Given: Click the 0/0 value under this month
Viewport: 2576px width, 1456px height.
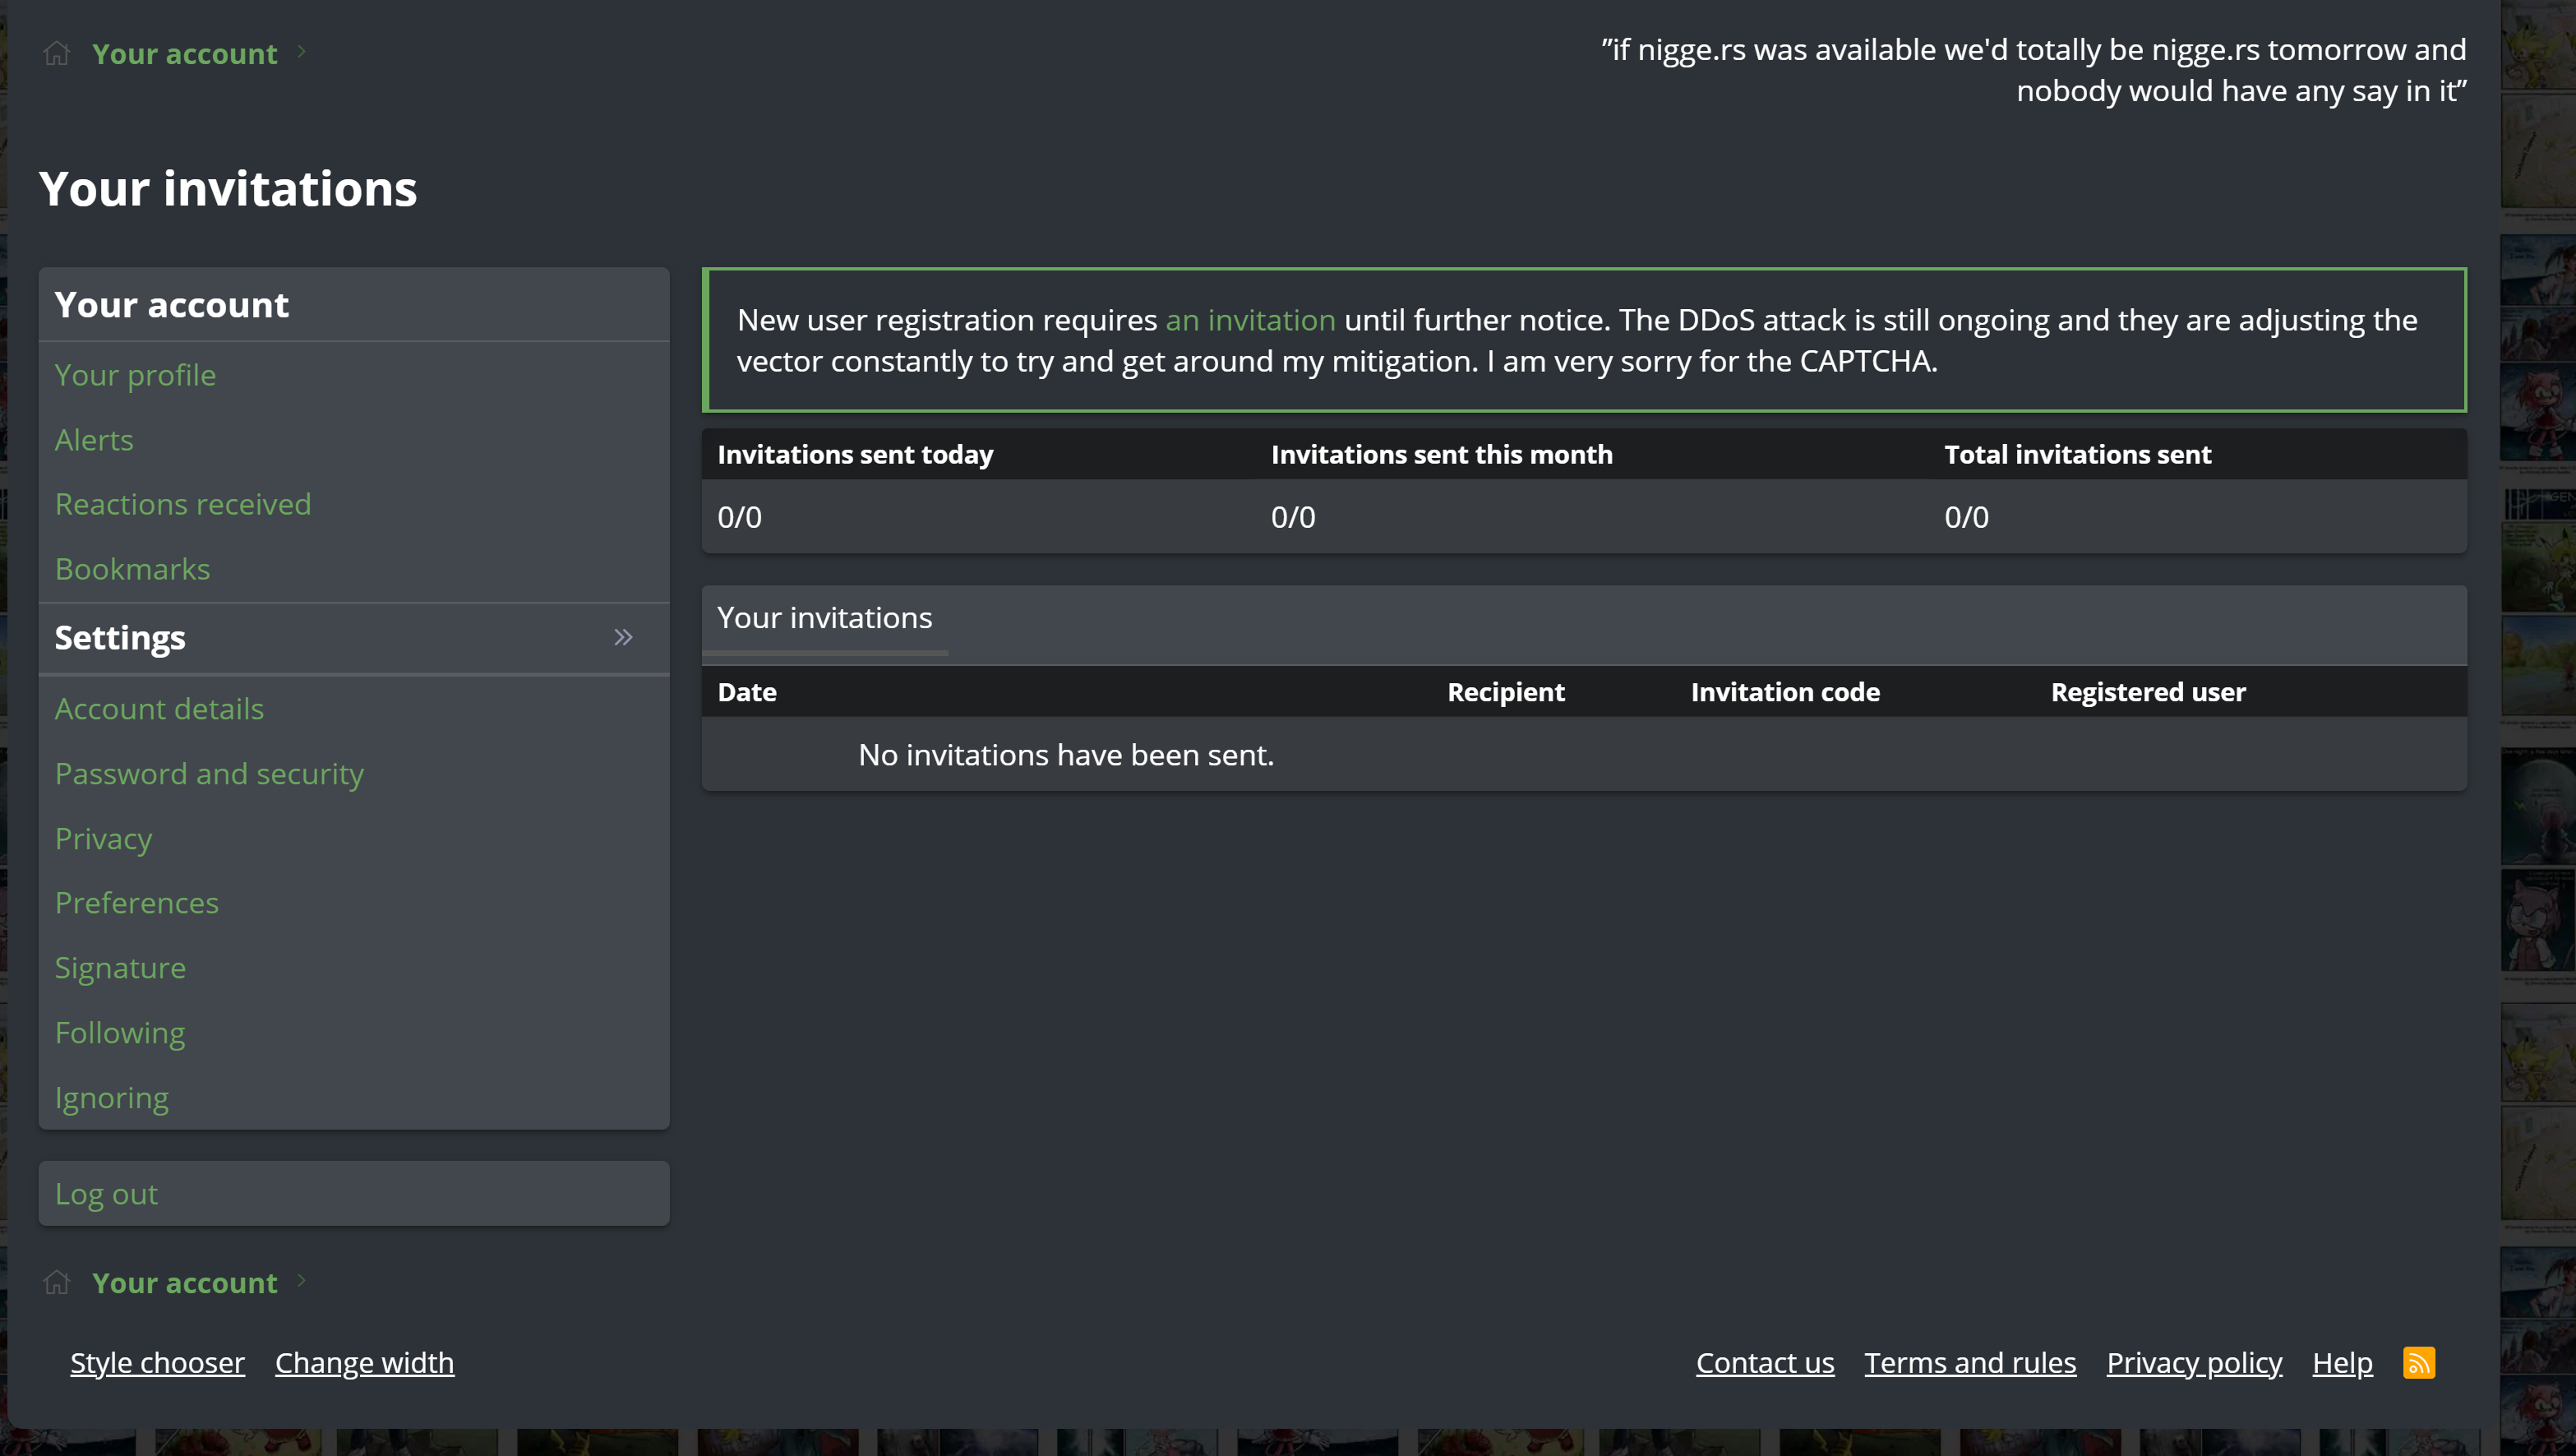Looking at the screenshot, I should (x=1293, y=517).
